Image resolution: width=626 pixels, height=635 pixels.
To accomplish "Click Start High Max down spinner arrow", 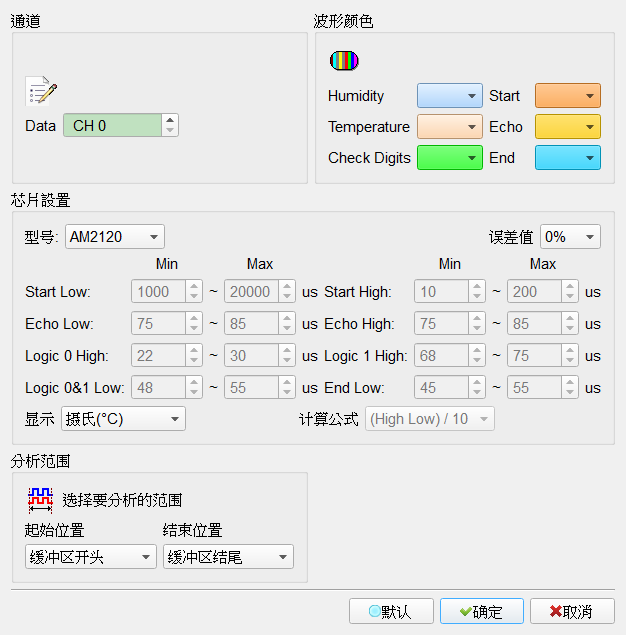I will 570,296.
